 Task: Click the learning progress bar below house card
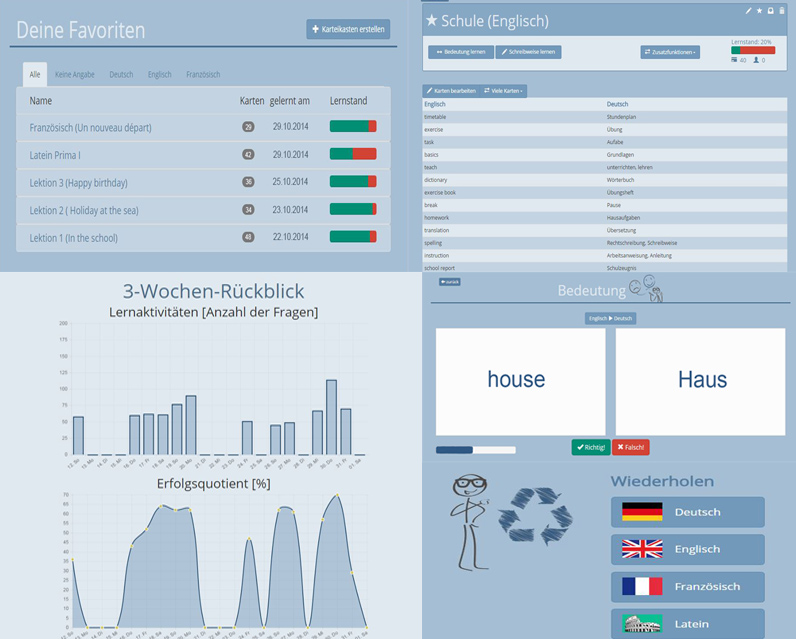[476, 450]
